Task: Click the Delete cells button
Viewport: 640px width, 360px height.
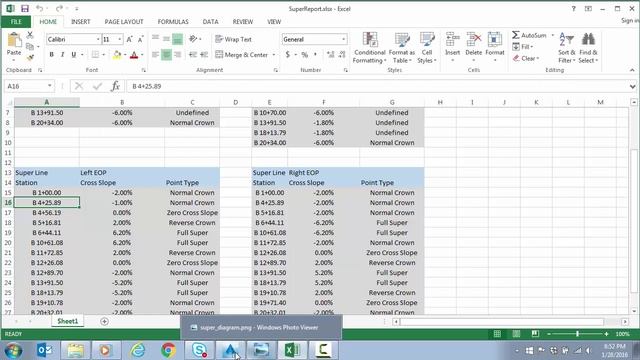Action: tap(473, 48)
